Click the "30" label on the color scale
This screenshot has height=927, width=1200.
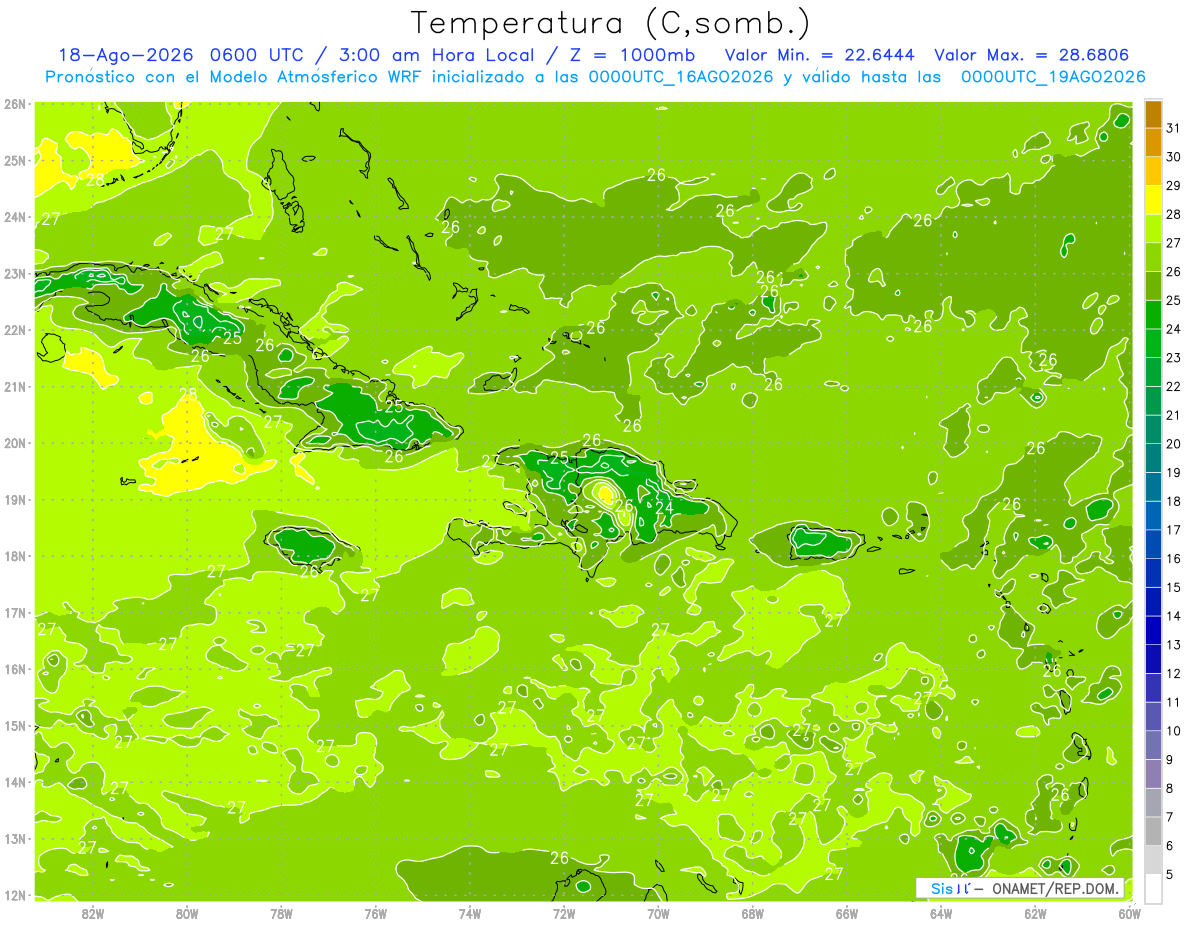[x=1173, y=157]
